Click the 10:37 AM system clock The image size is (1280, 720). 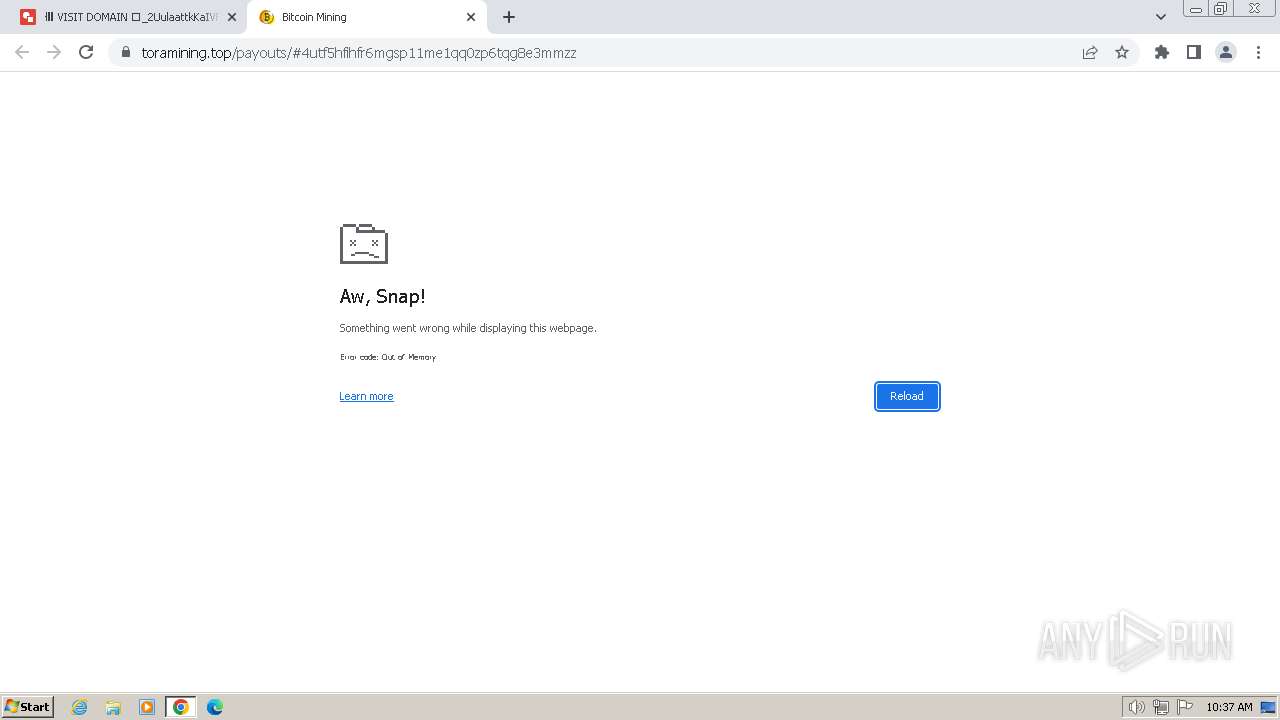point(1229,707)
